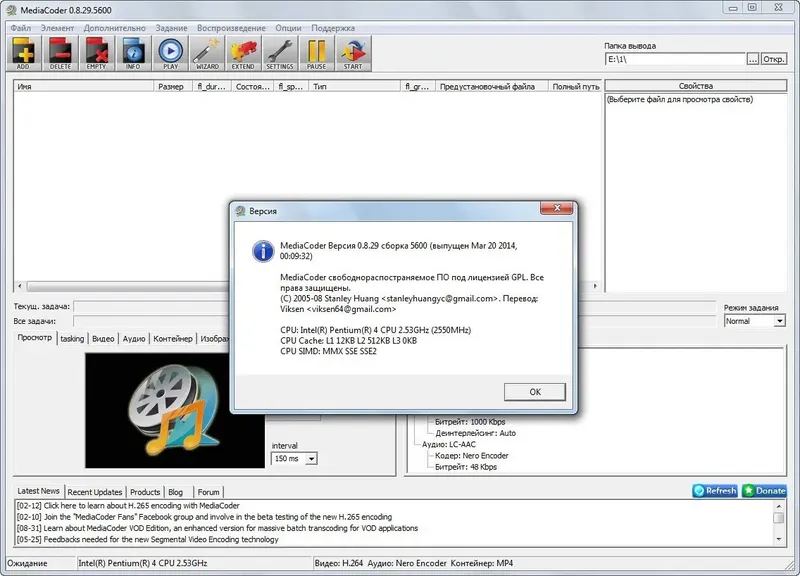
Task: Select the Recent Updates tab
Action: point(95,492)
